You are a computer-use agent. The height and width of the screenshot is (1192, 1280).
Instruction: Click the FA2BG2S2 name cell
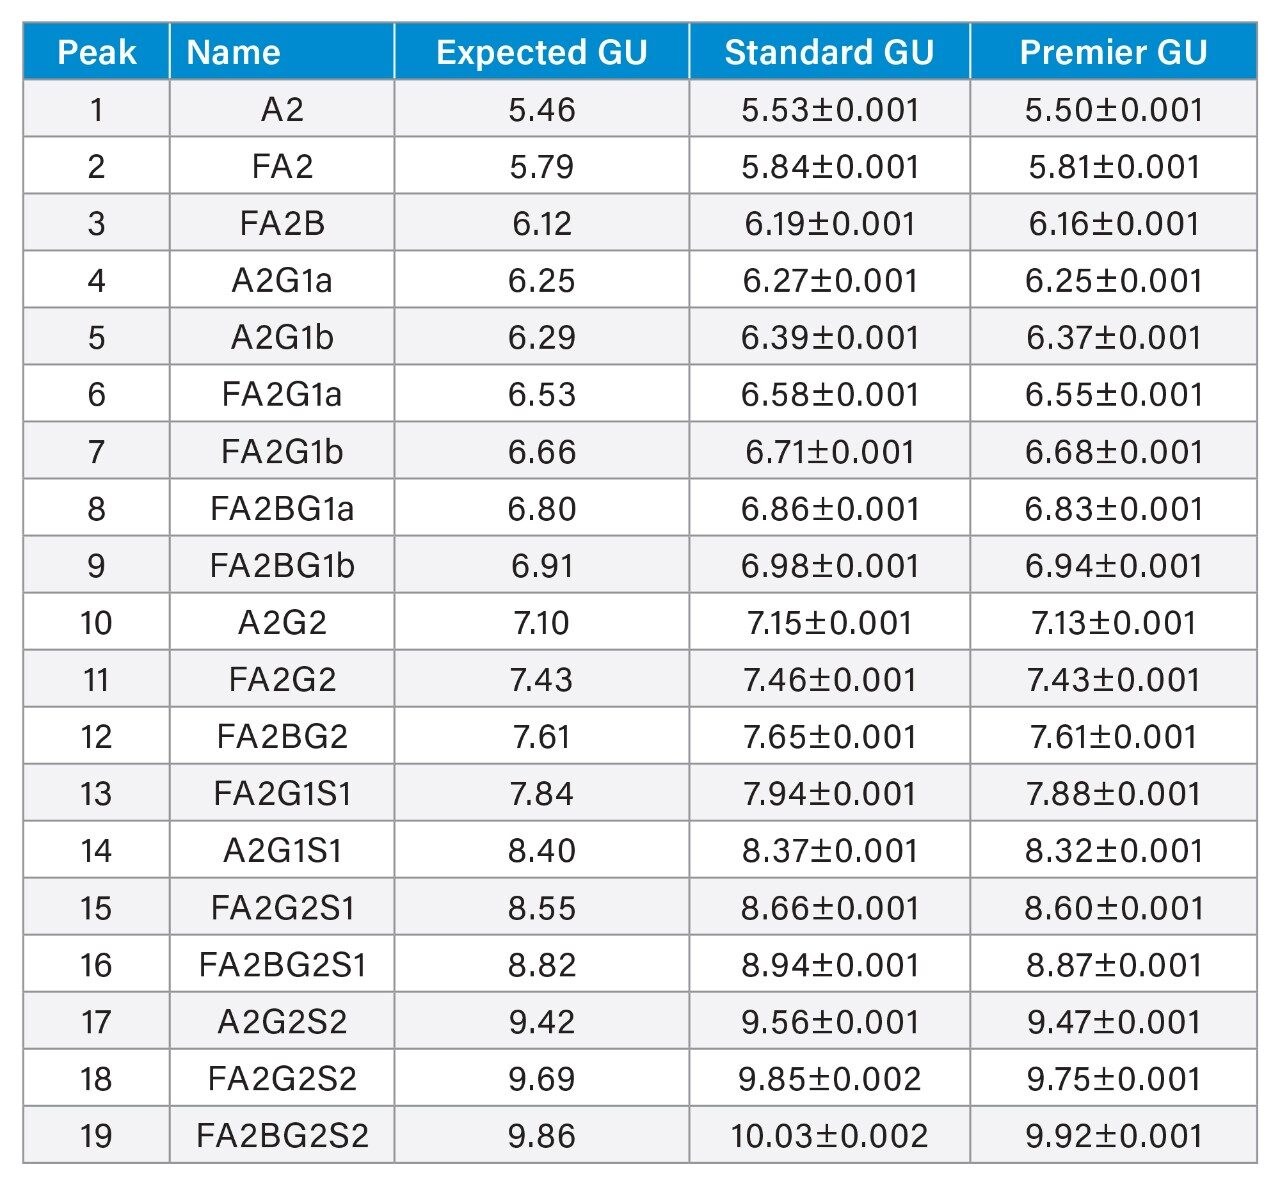click(x=282, y=1135)
